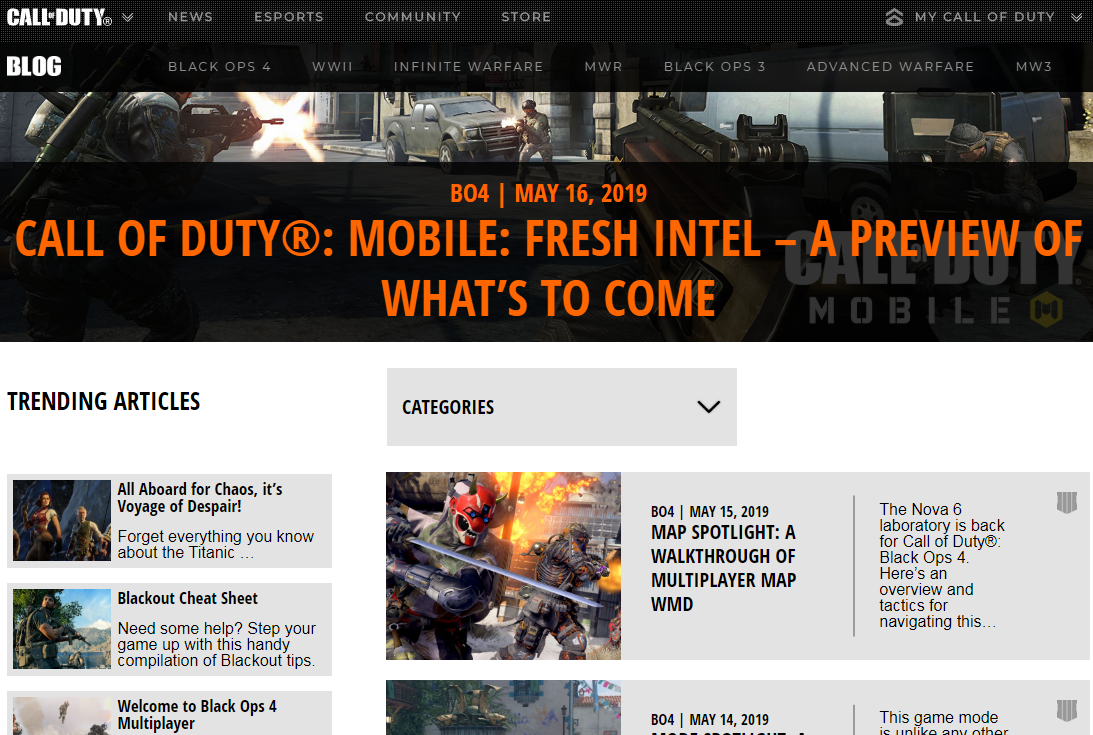Screen dimensions: 1093x735
Task: Click Black Ops 4 emblem icon on WMD card
Action: [1067, 502]
